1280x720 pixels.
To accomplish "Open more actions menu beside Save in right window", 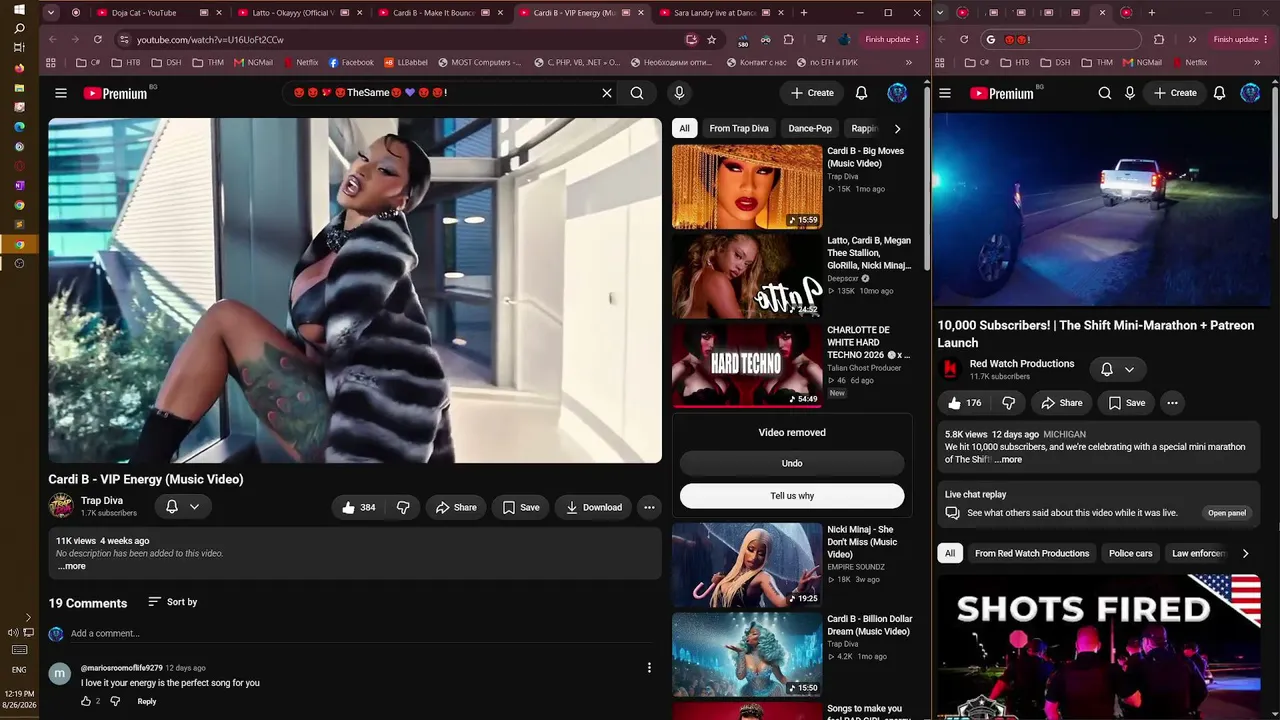I will coord(1172,403).
